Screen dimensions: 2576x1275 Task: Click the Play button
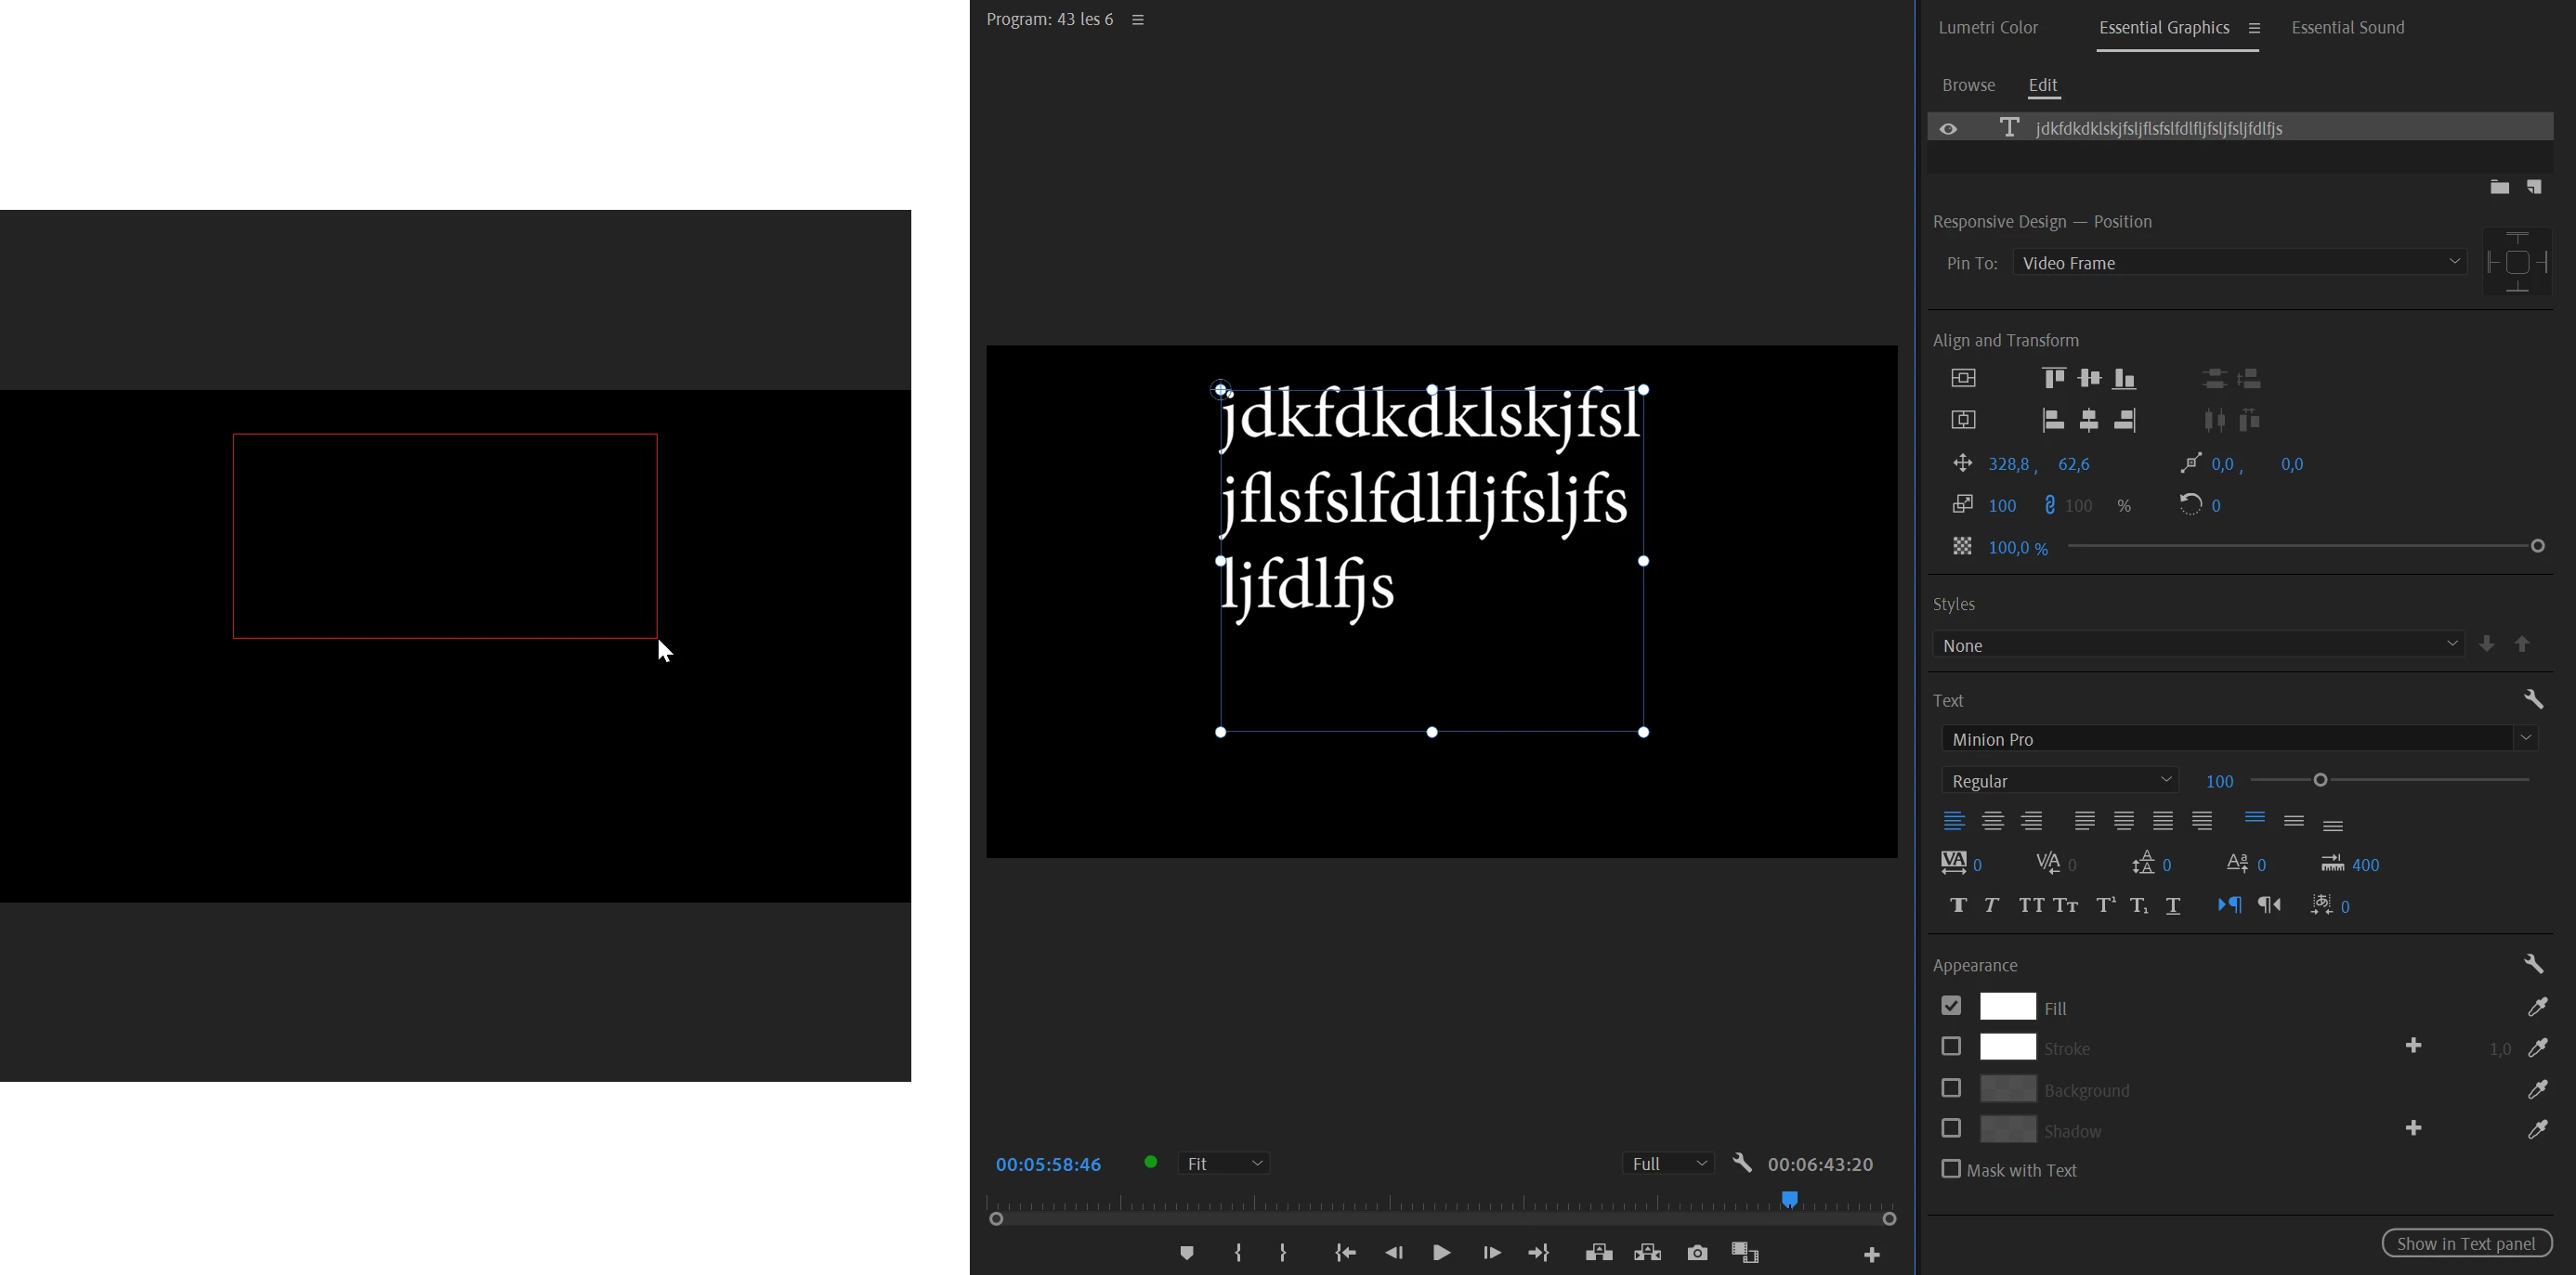[1442, 1253]
